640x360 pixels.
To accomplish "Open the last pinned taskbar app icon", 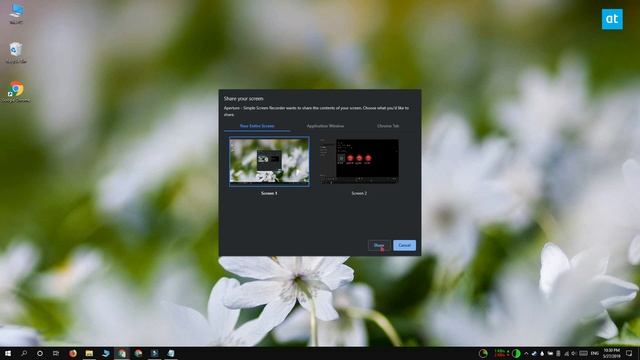I will click(x=171, y=353).
